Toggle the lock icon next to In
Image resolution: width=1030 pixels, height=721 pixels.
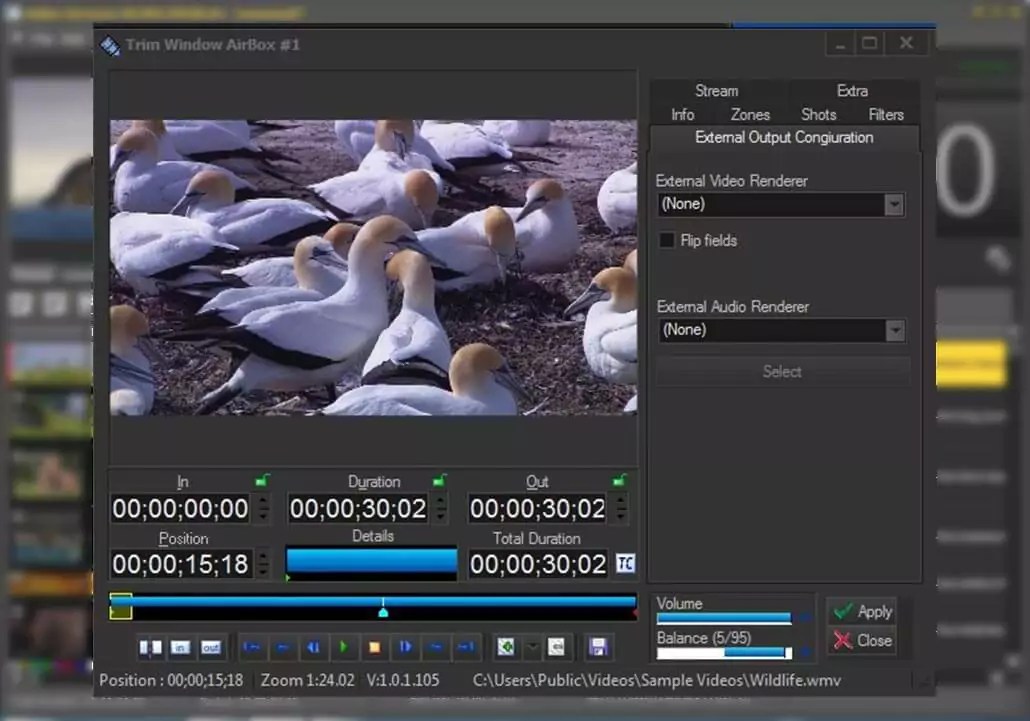pyautogui.click(x=262, y=481)
